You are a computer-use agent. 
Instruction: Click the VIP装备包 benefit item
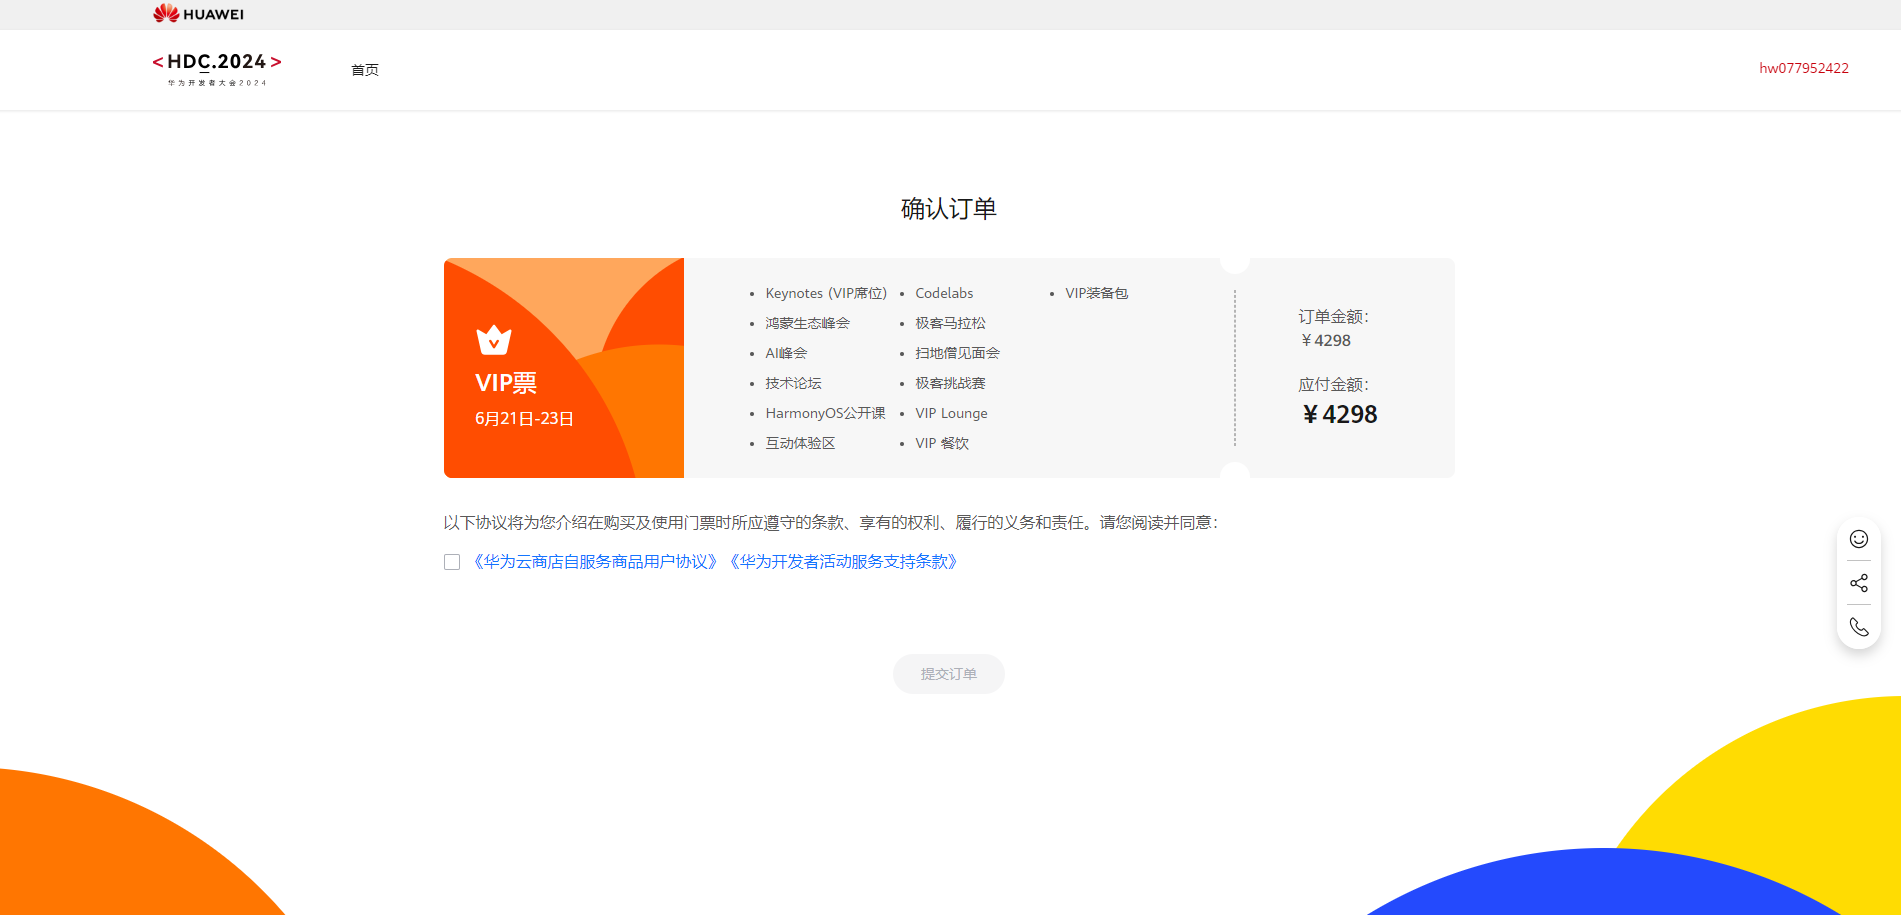1097,293
